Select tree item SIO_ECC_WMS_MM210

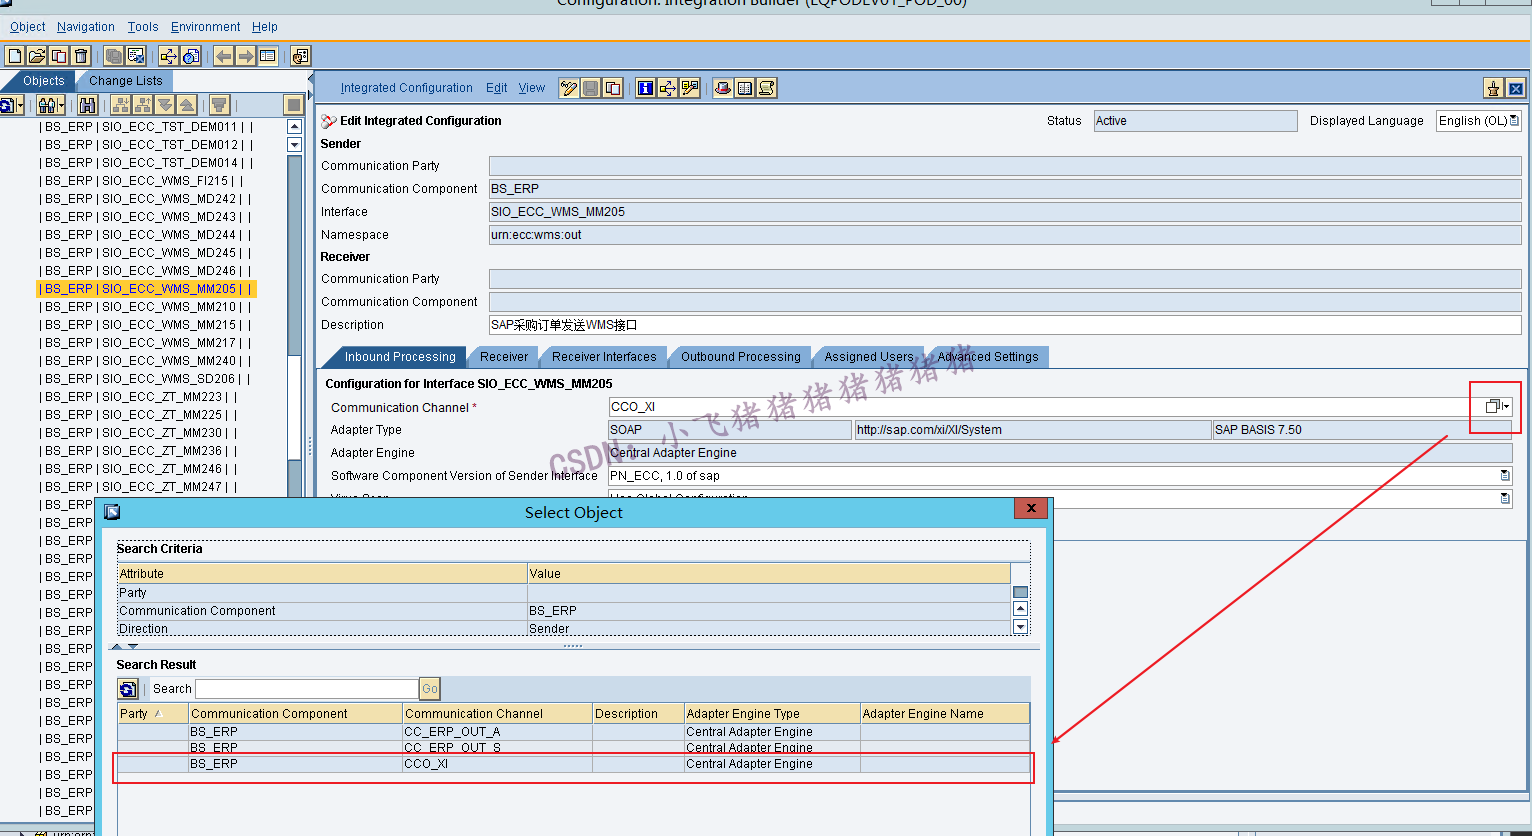[146, 307]
